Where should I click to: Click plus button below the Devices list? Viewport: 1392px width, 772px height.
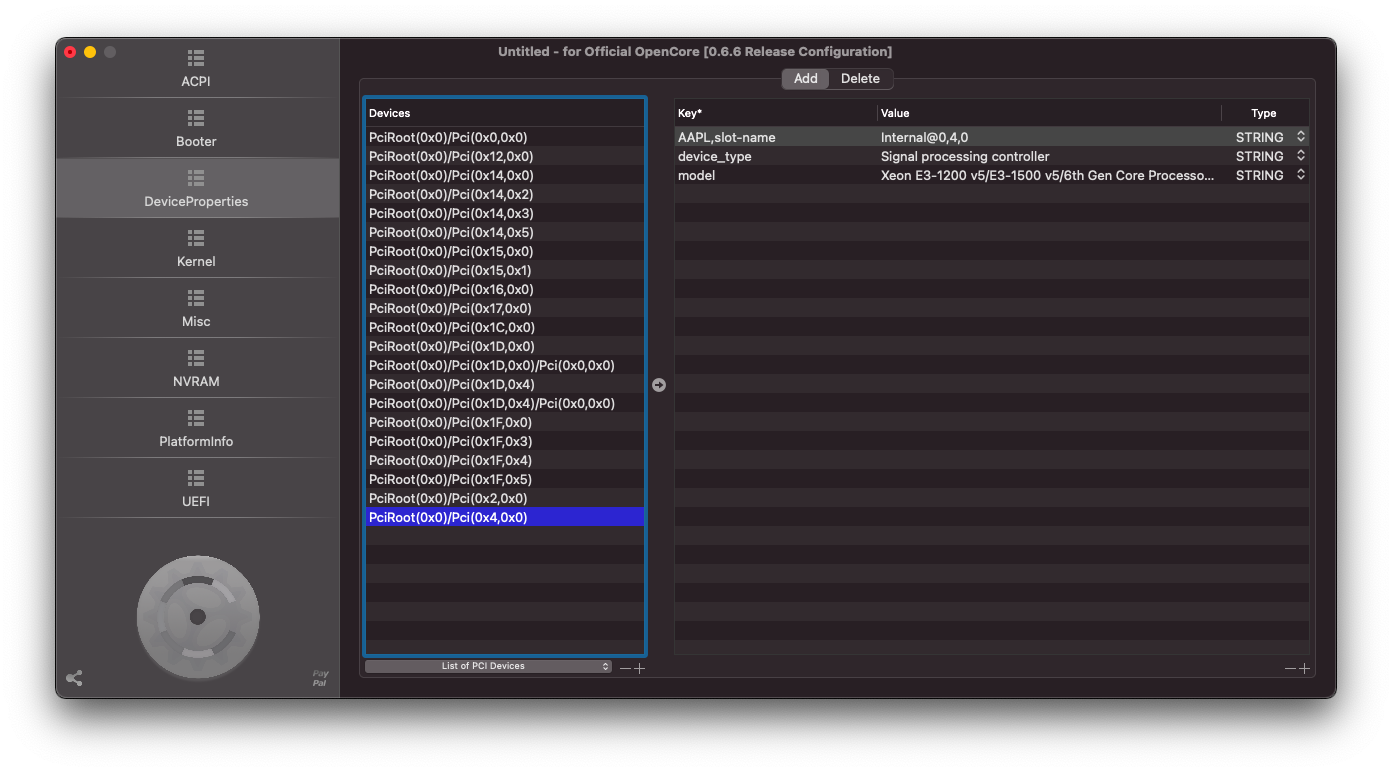coord(640,668)
